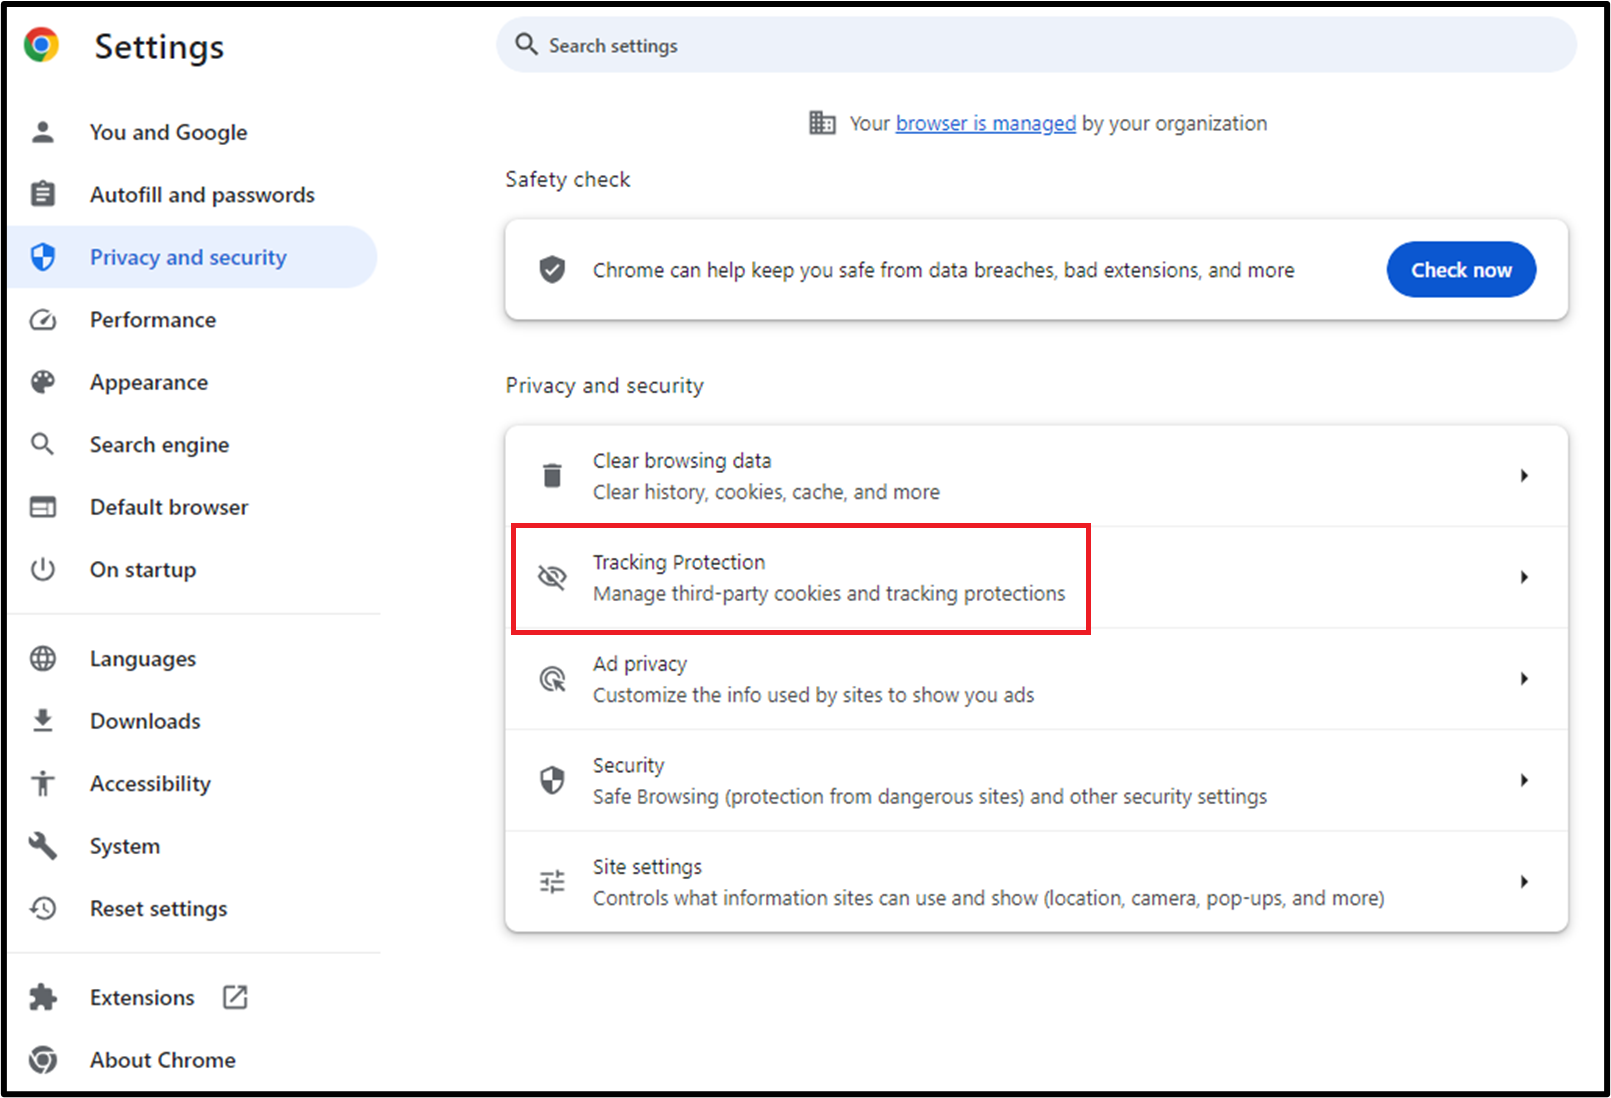The height and width of the screenshot is (1098, 1611).
Task: Click the external link icon beside Extensions
Action: point(235,997)
